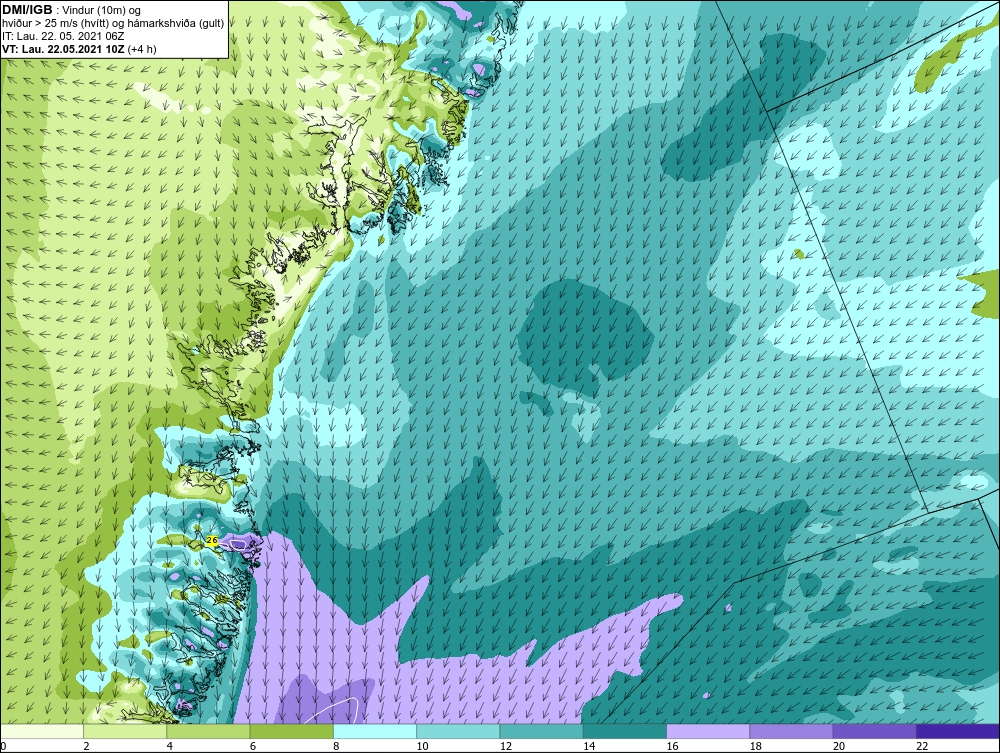The width and height of the screenshot is (1000, 753).
Task: Click the legend scale value 22
Action: (x=922, y=746)
